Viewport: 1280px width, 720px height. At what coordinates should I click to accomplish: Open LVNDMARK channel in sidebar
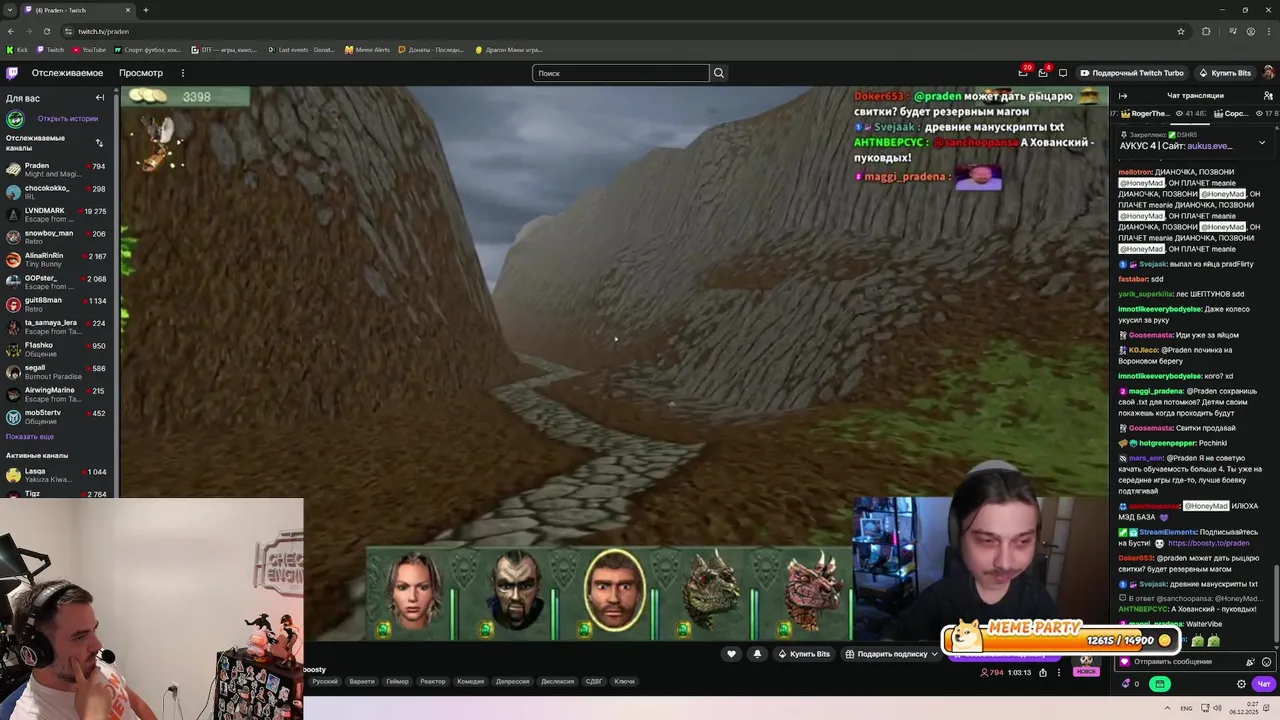point(58,214)
